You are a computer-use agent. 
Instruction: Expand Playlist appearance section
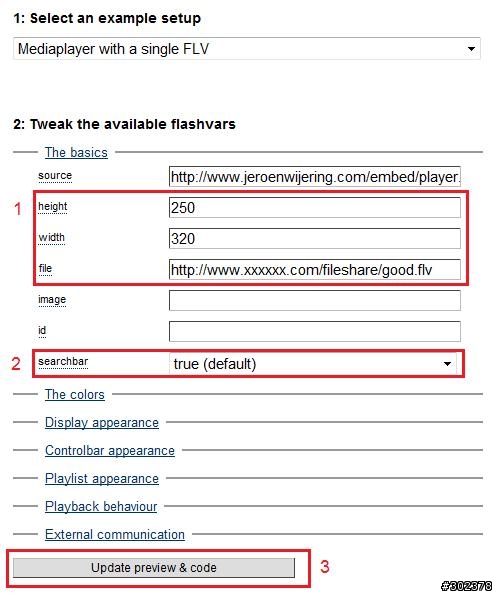[102, 478]
